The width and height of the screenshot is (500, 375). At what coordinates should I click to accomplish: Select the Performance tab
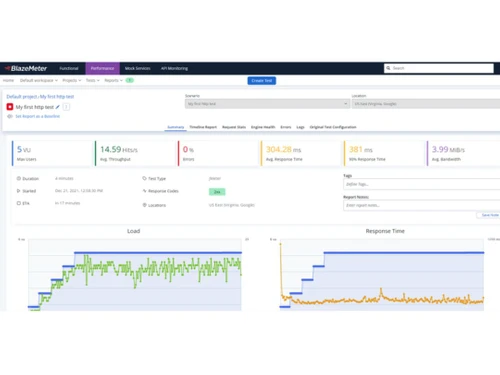point(102,68)
